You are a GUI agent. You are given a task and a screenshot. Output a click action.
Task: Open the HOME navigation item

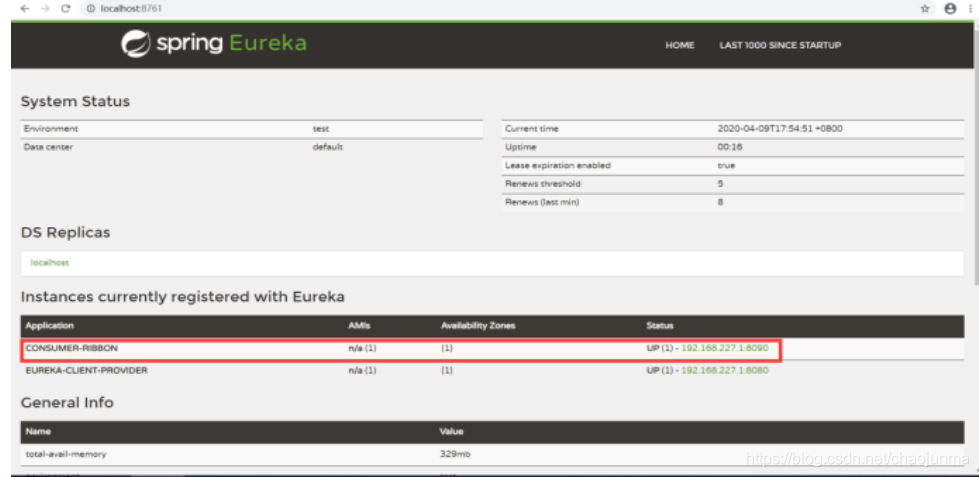[x=680, y=46]
